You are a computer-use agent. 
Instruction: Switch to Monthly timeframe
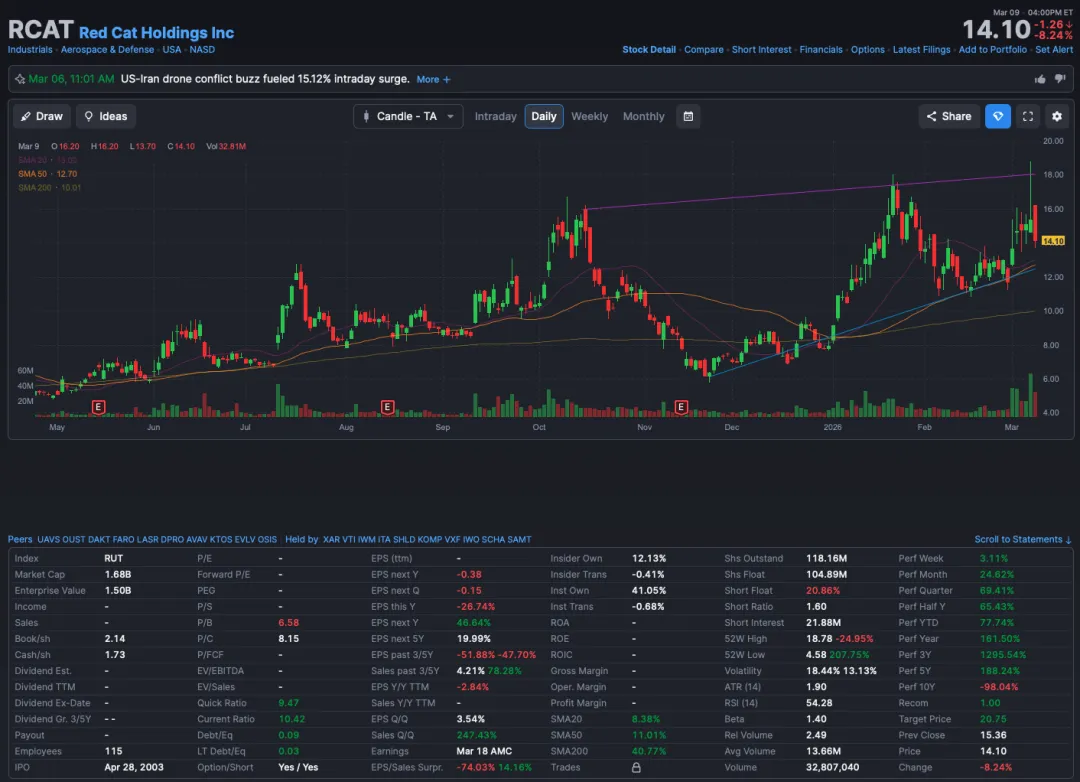click(643, 116)
